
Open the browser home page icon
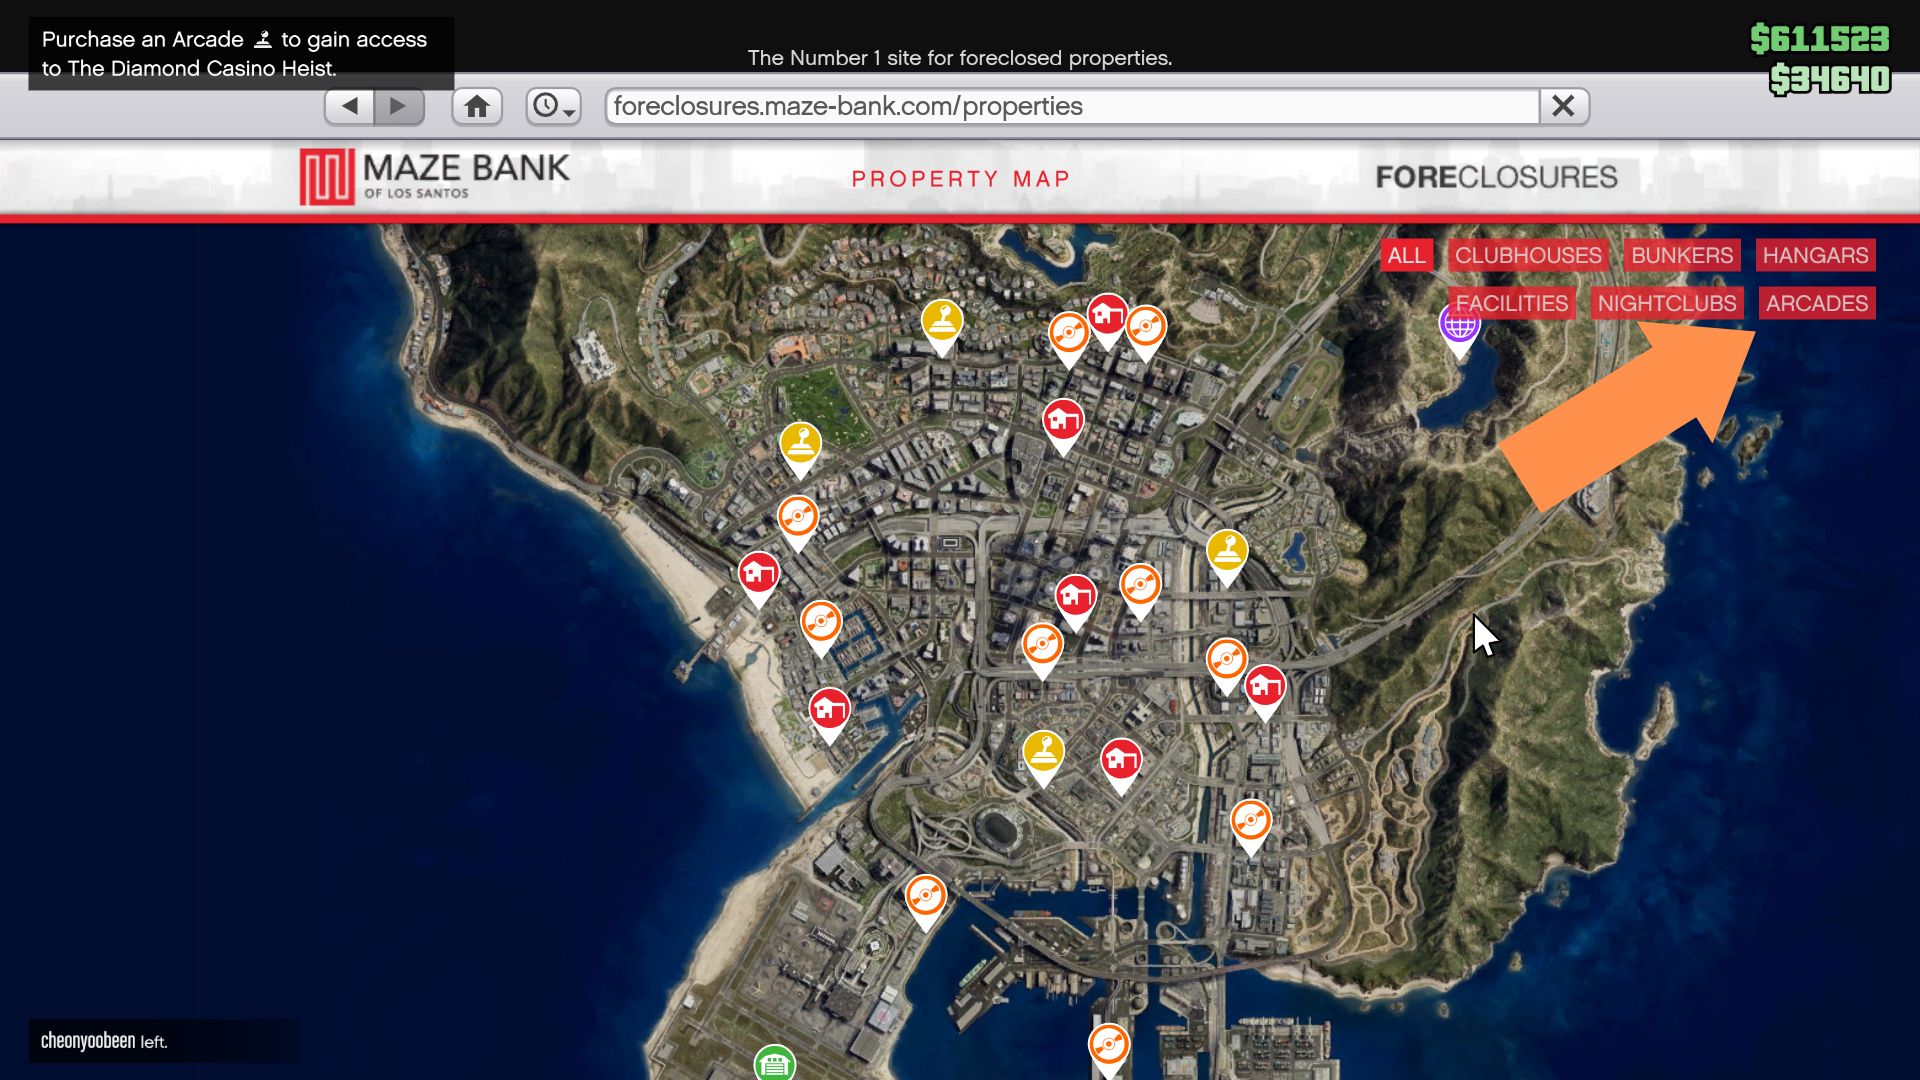[477, 106]
